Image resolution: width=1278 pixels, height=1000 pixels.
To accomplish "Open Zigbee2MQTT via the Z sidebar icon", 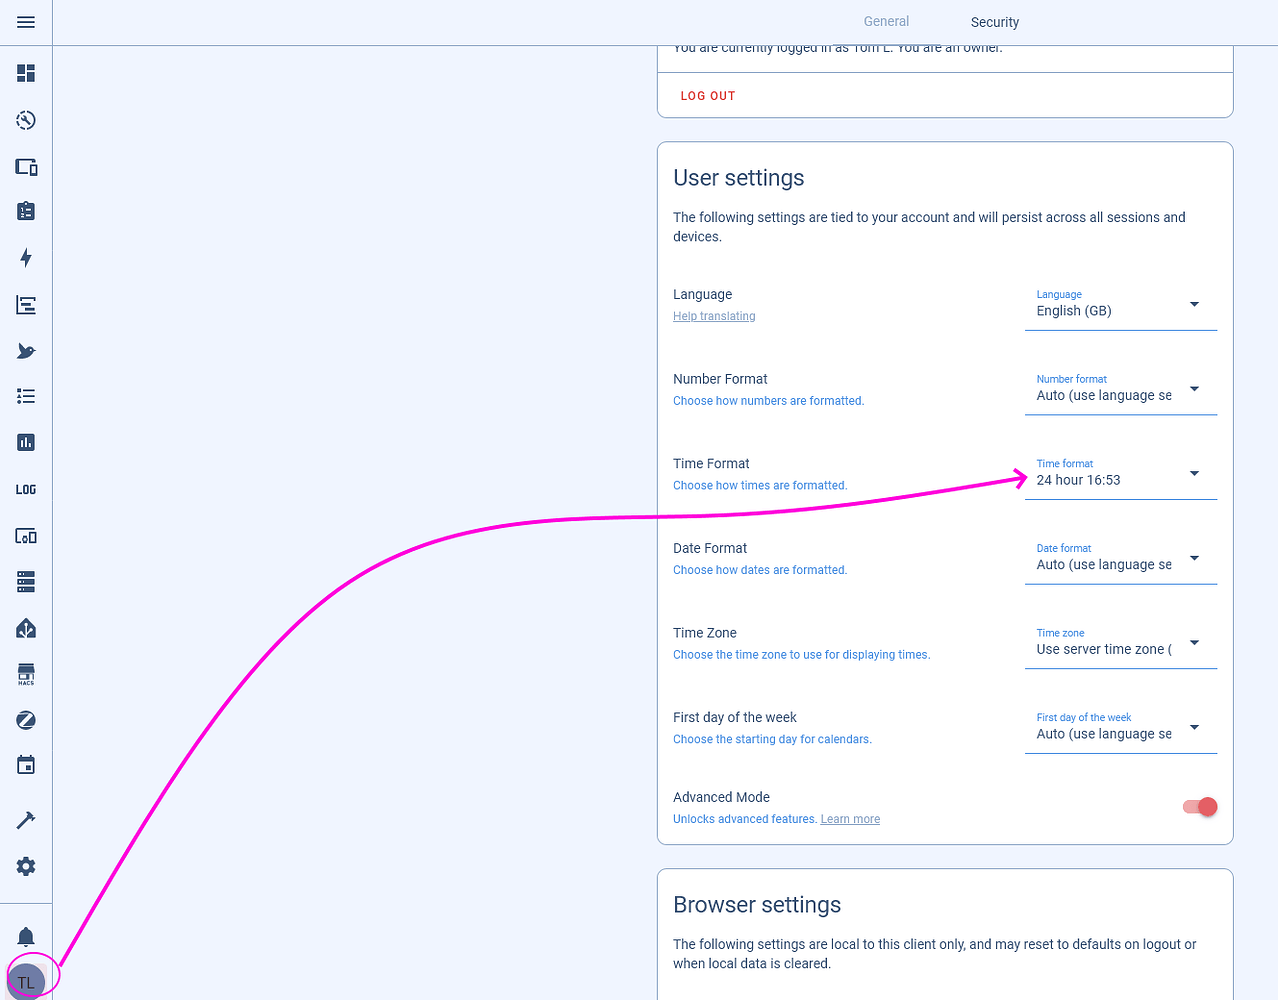I will [x=25, y=719].
